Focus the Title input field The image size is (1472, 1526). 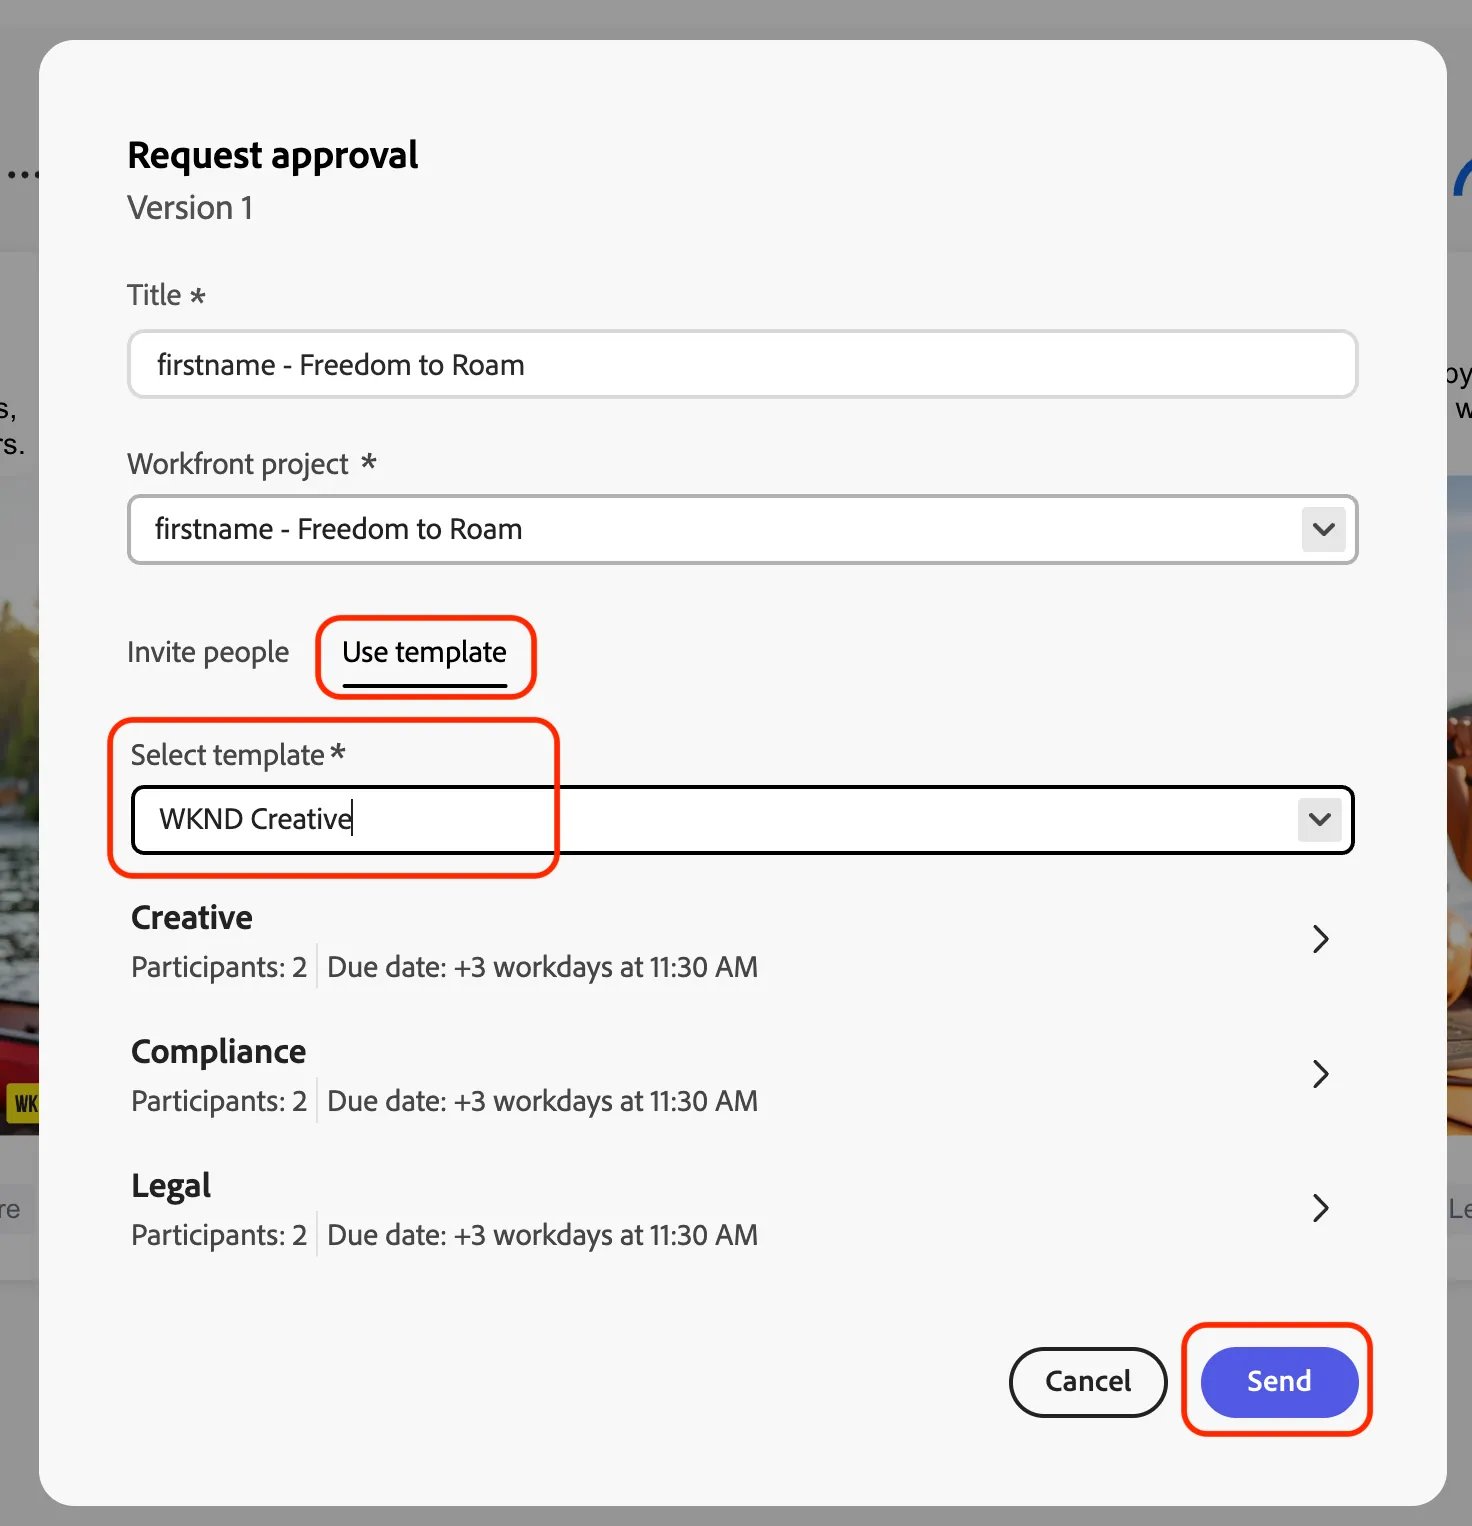(x=742, y=364)
